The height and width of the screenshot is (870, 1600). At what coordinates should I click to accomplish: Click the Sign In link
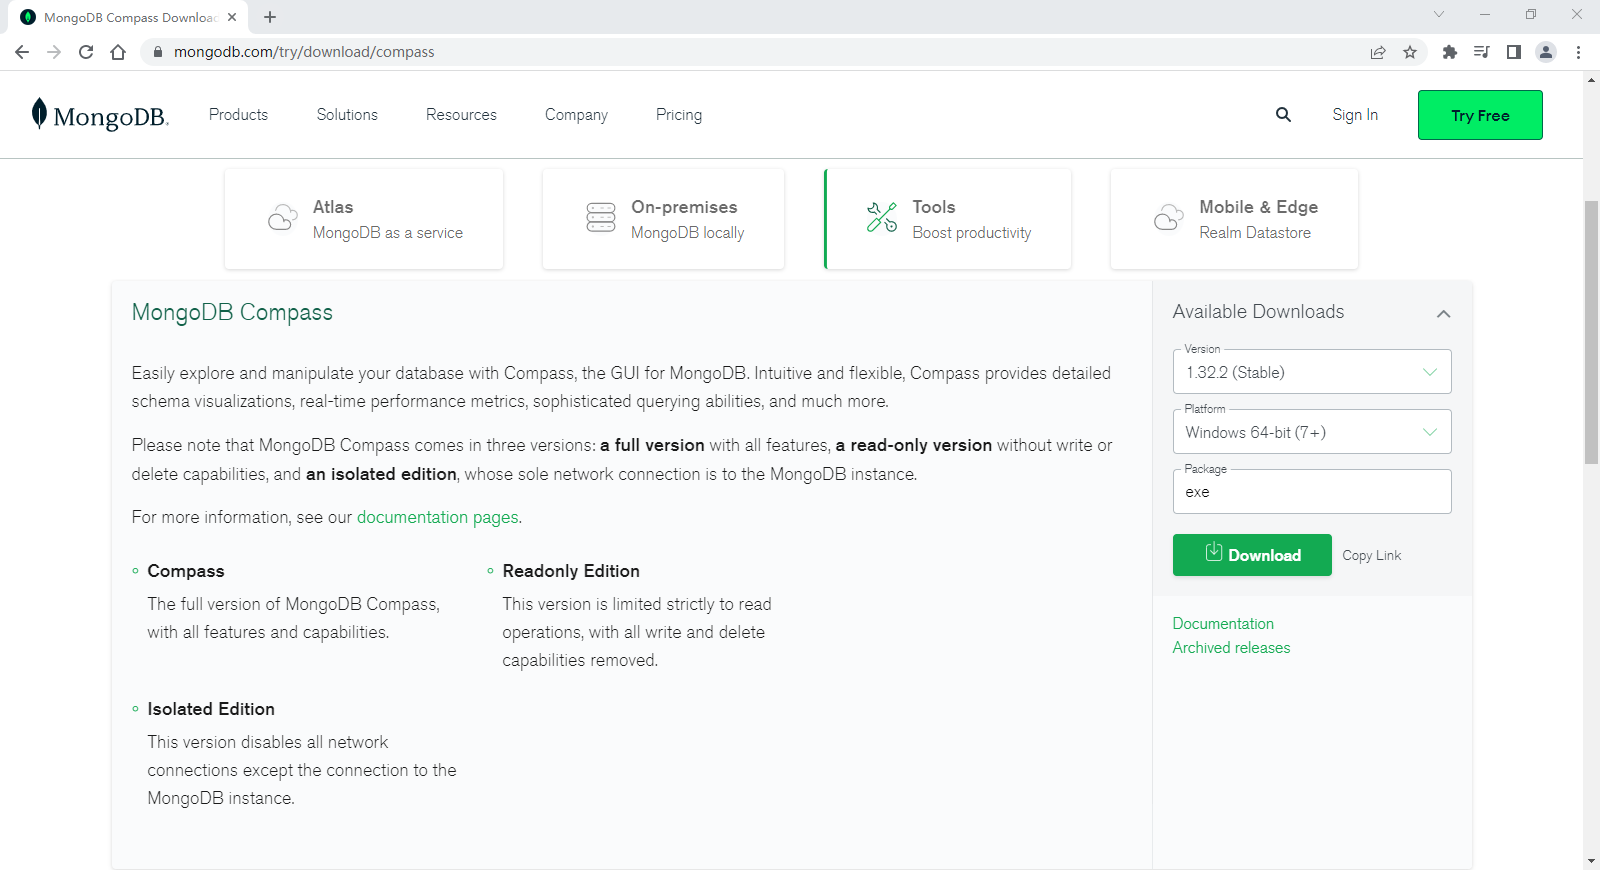[1355, 115]
